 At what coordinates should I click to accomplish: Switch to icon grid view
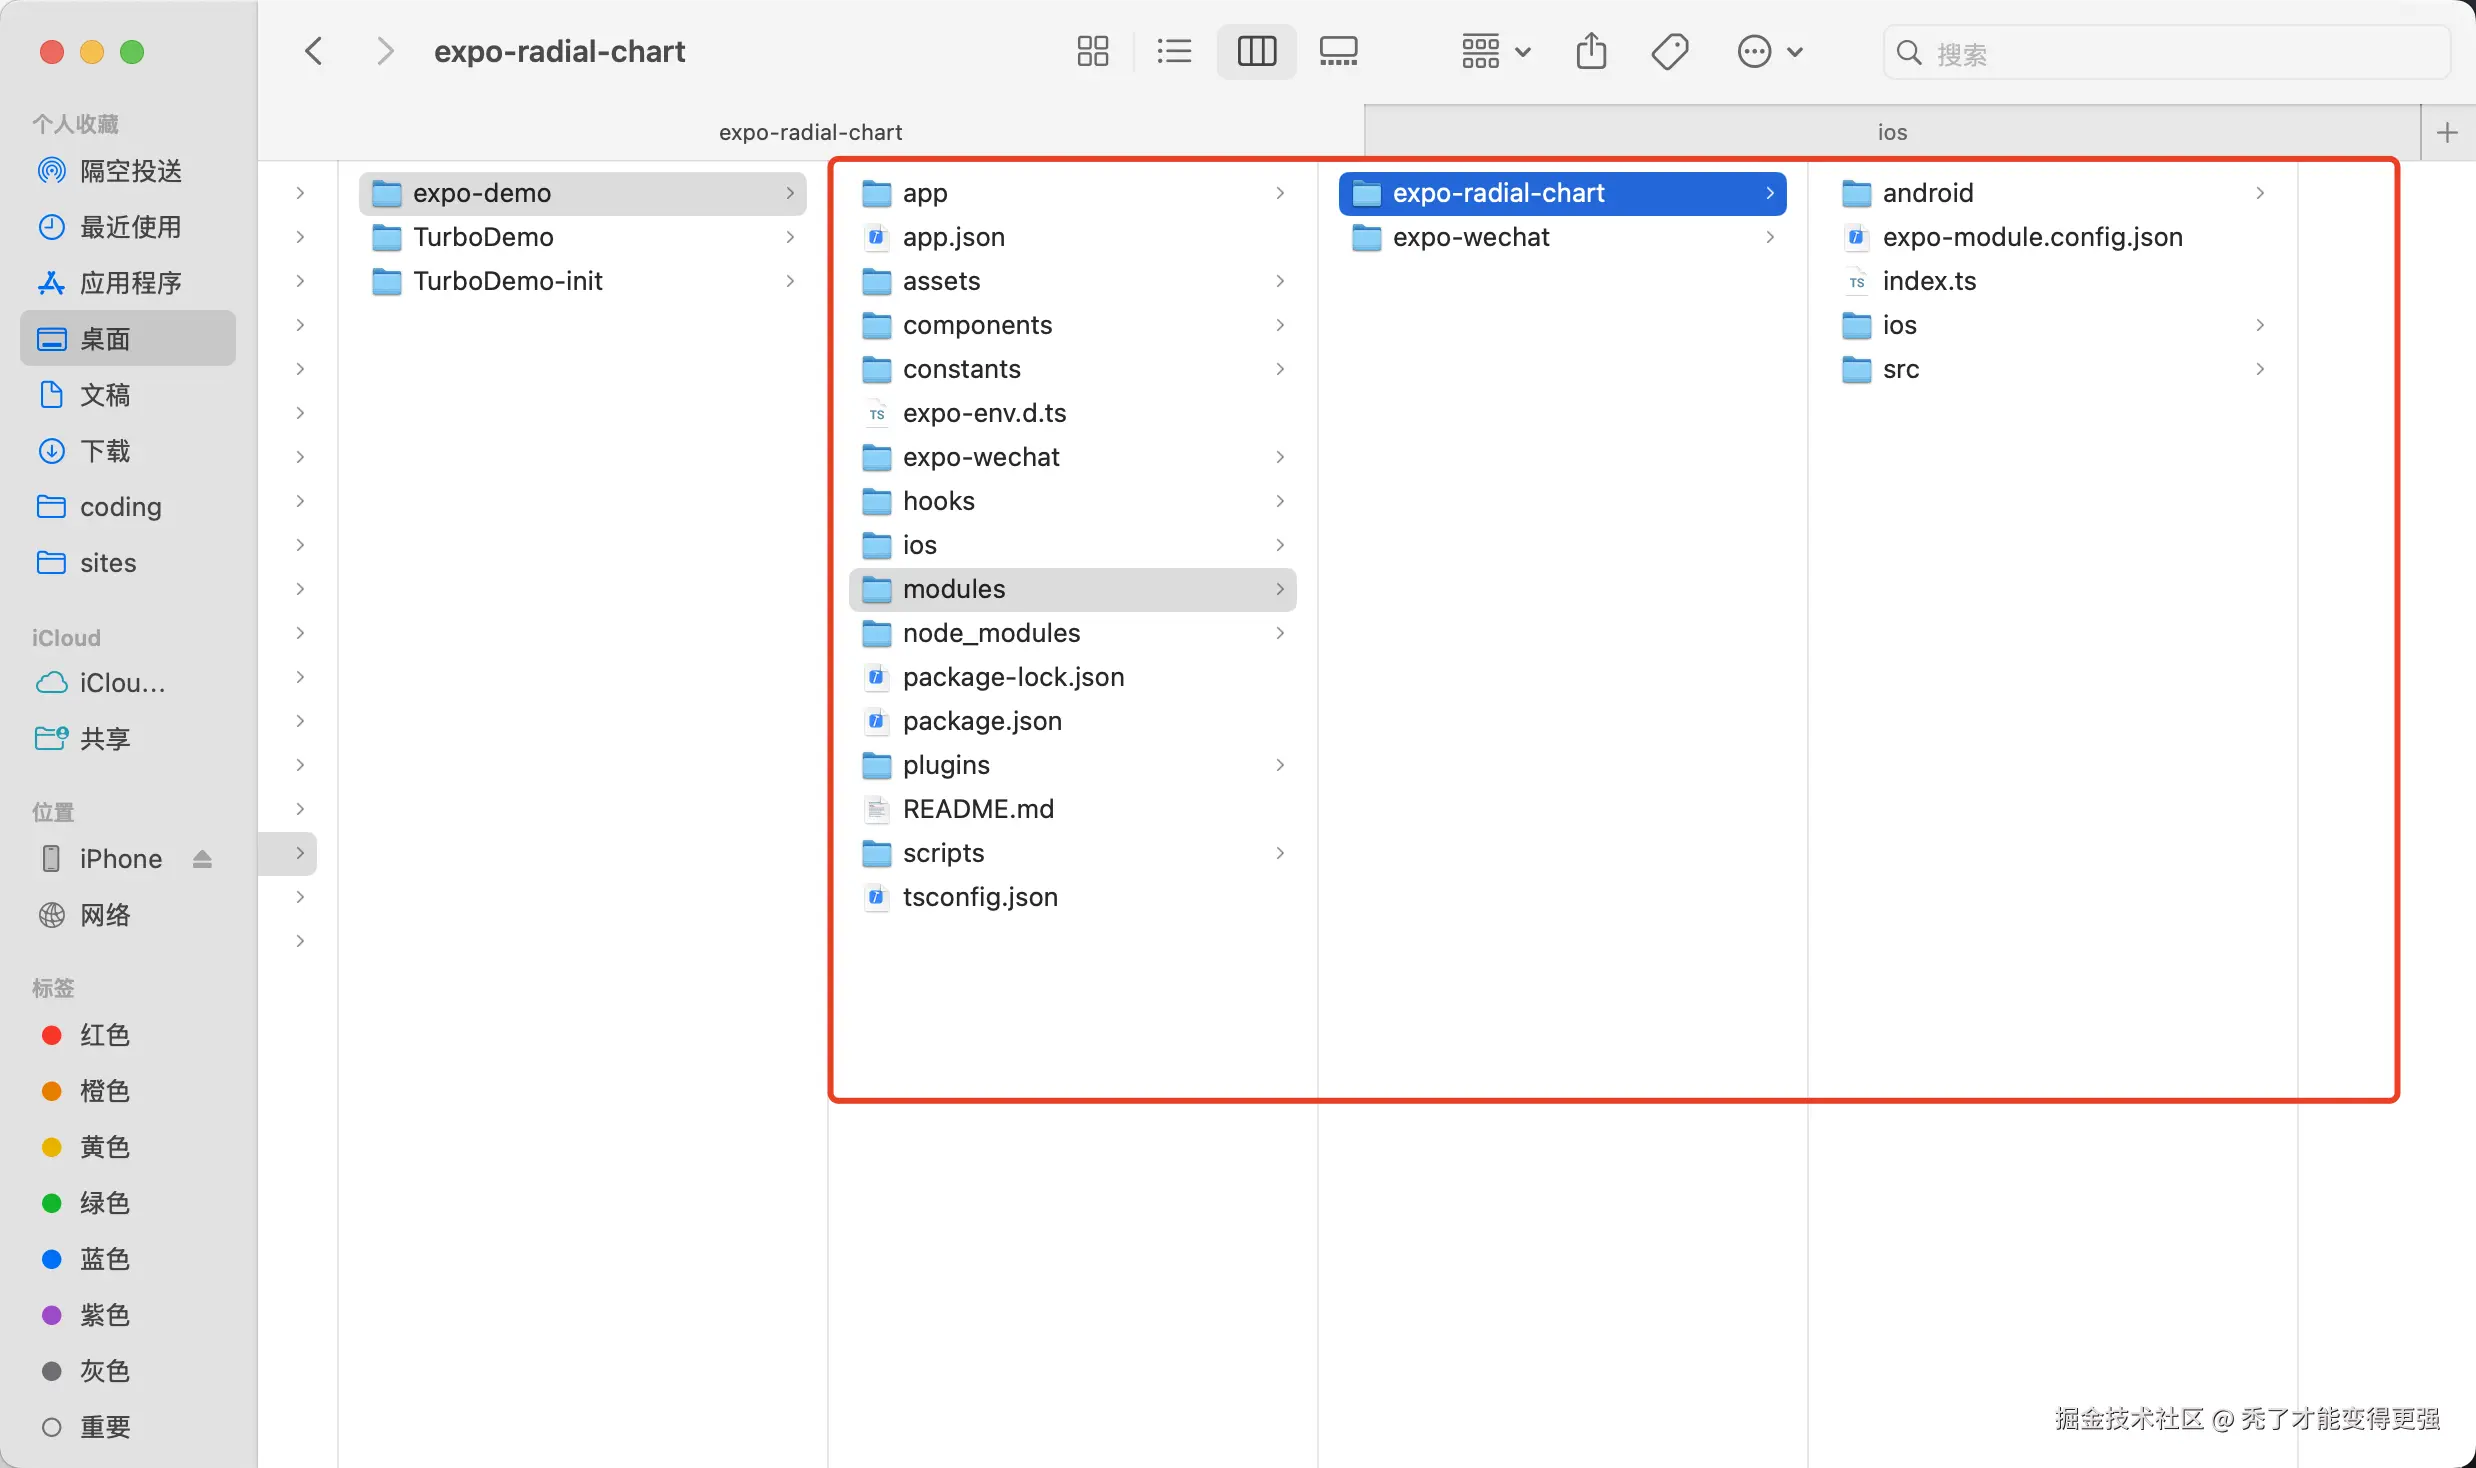pyautogui.click(x=1092, y=51)
